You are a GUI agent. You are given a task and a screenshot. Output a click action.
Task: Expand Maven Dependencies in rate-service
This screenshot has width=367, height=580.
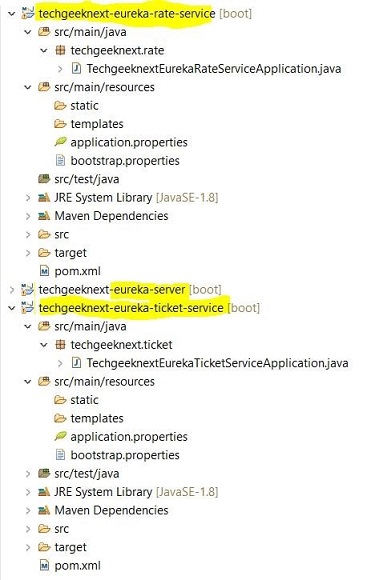28,216
